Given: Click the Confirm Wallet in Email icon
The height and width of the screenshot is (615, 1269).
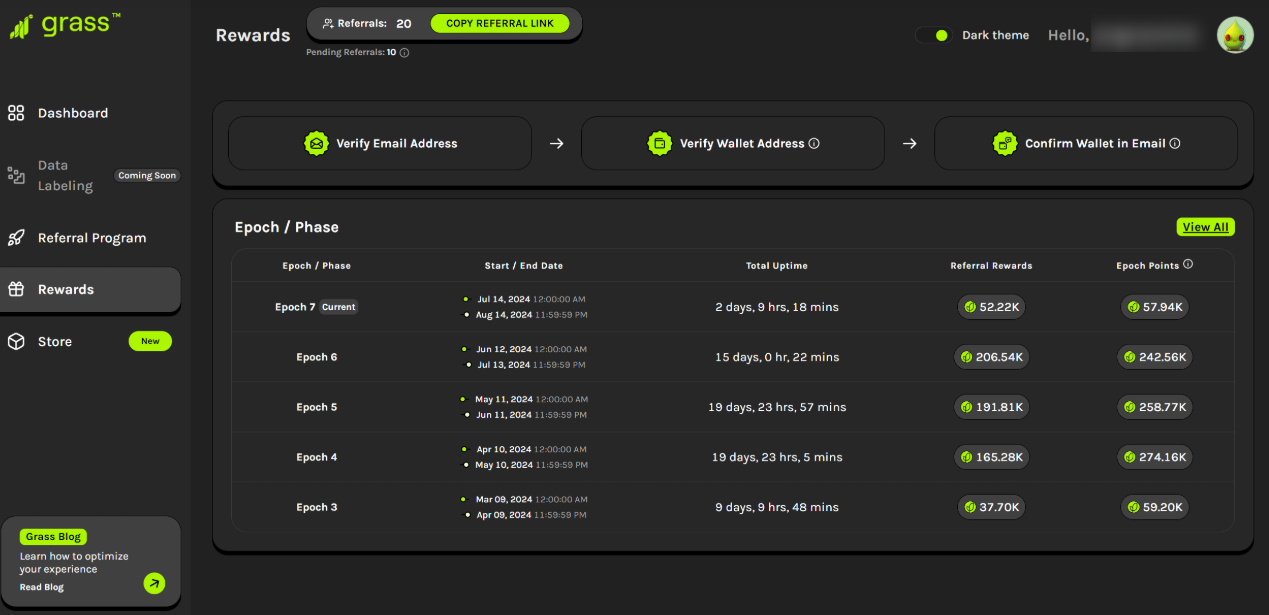Looking at the screenshot, I should pos(1005,143).
